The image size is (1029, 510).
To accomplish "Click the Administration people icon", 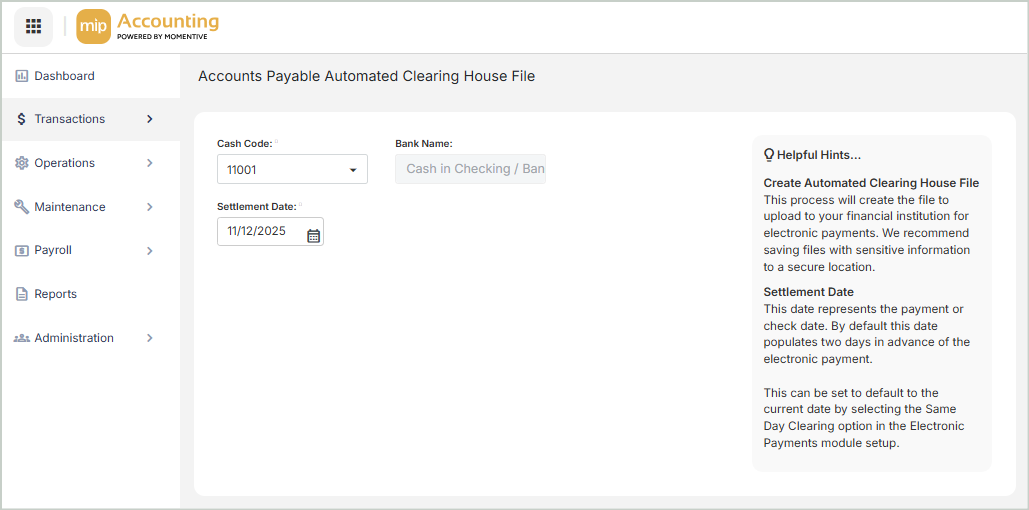I will tap(21, 339).
